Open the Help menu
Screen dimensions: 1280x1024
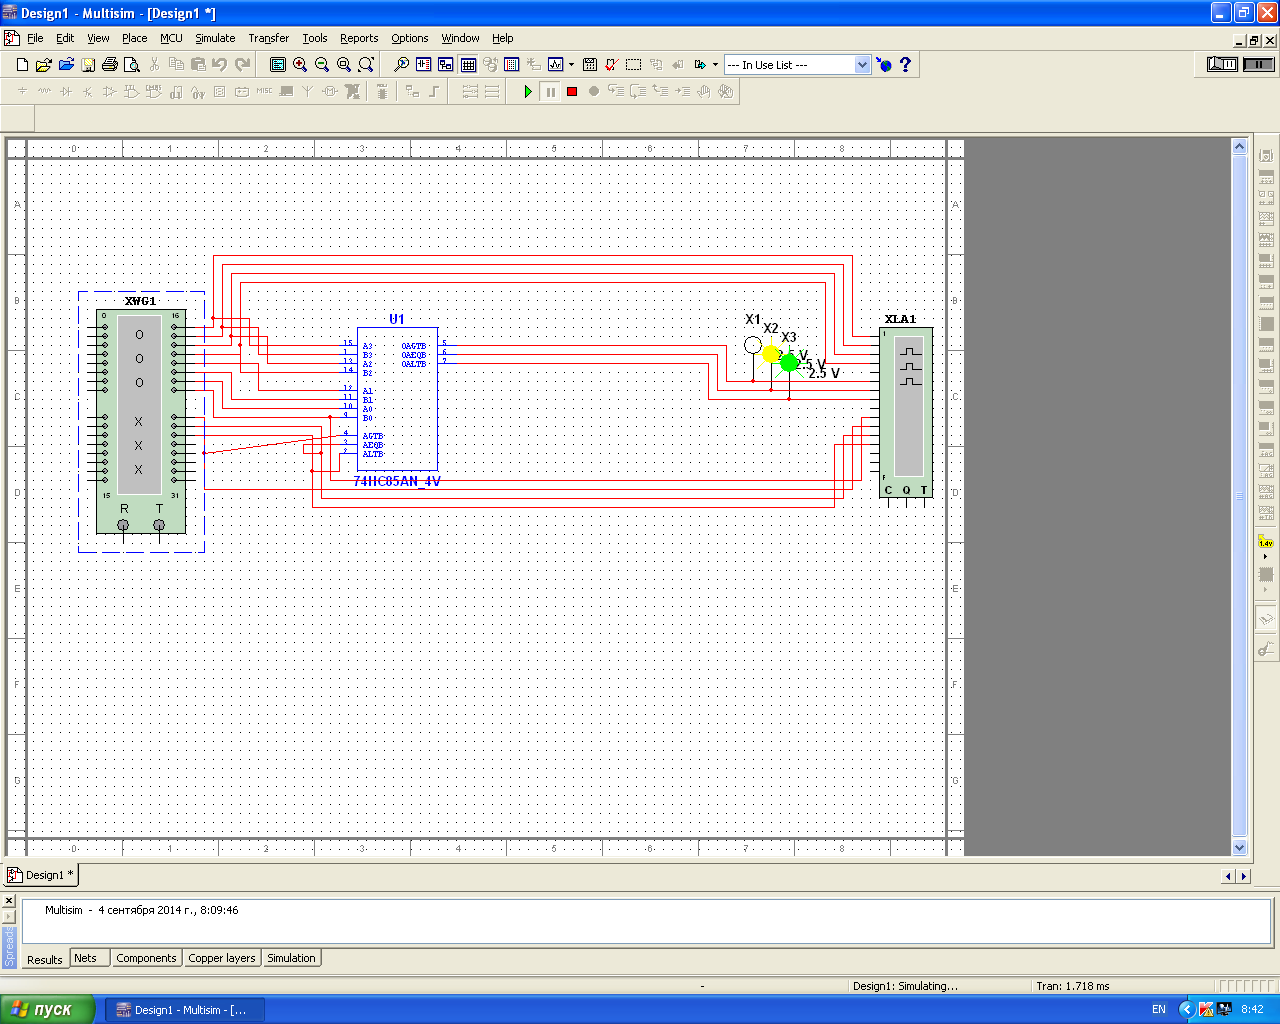pos(503,38)
